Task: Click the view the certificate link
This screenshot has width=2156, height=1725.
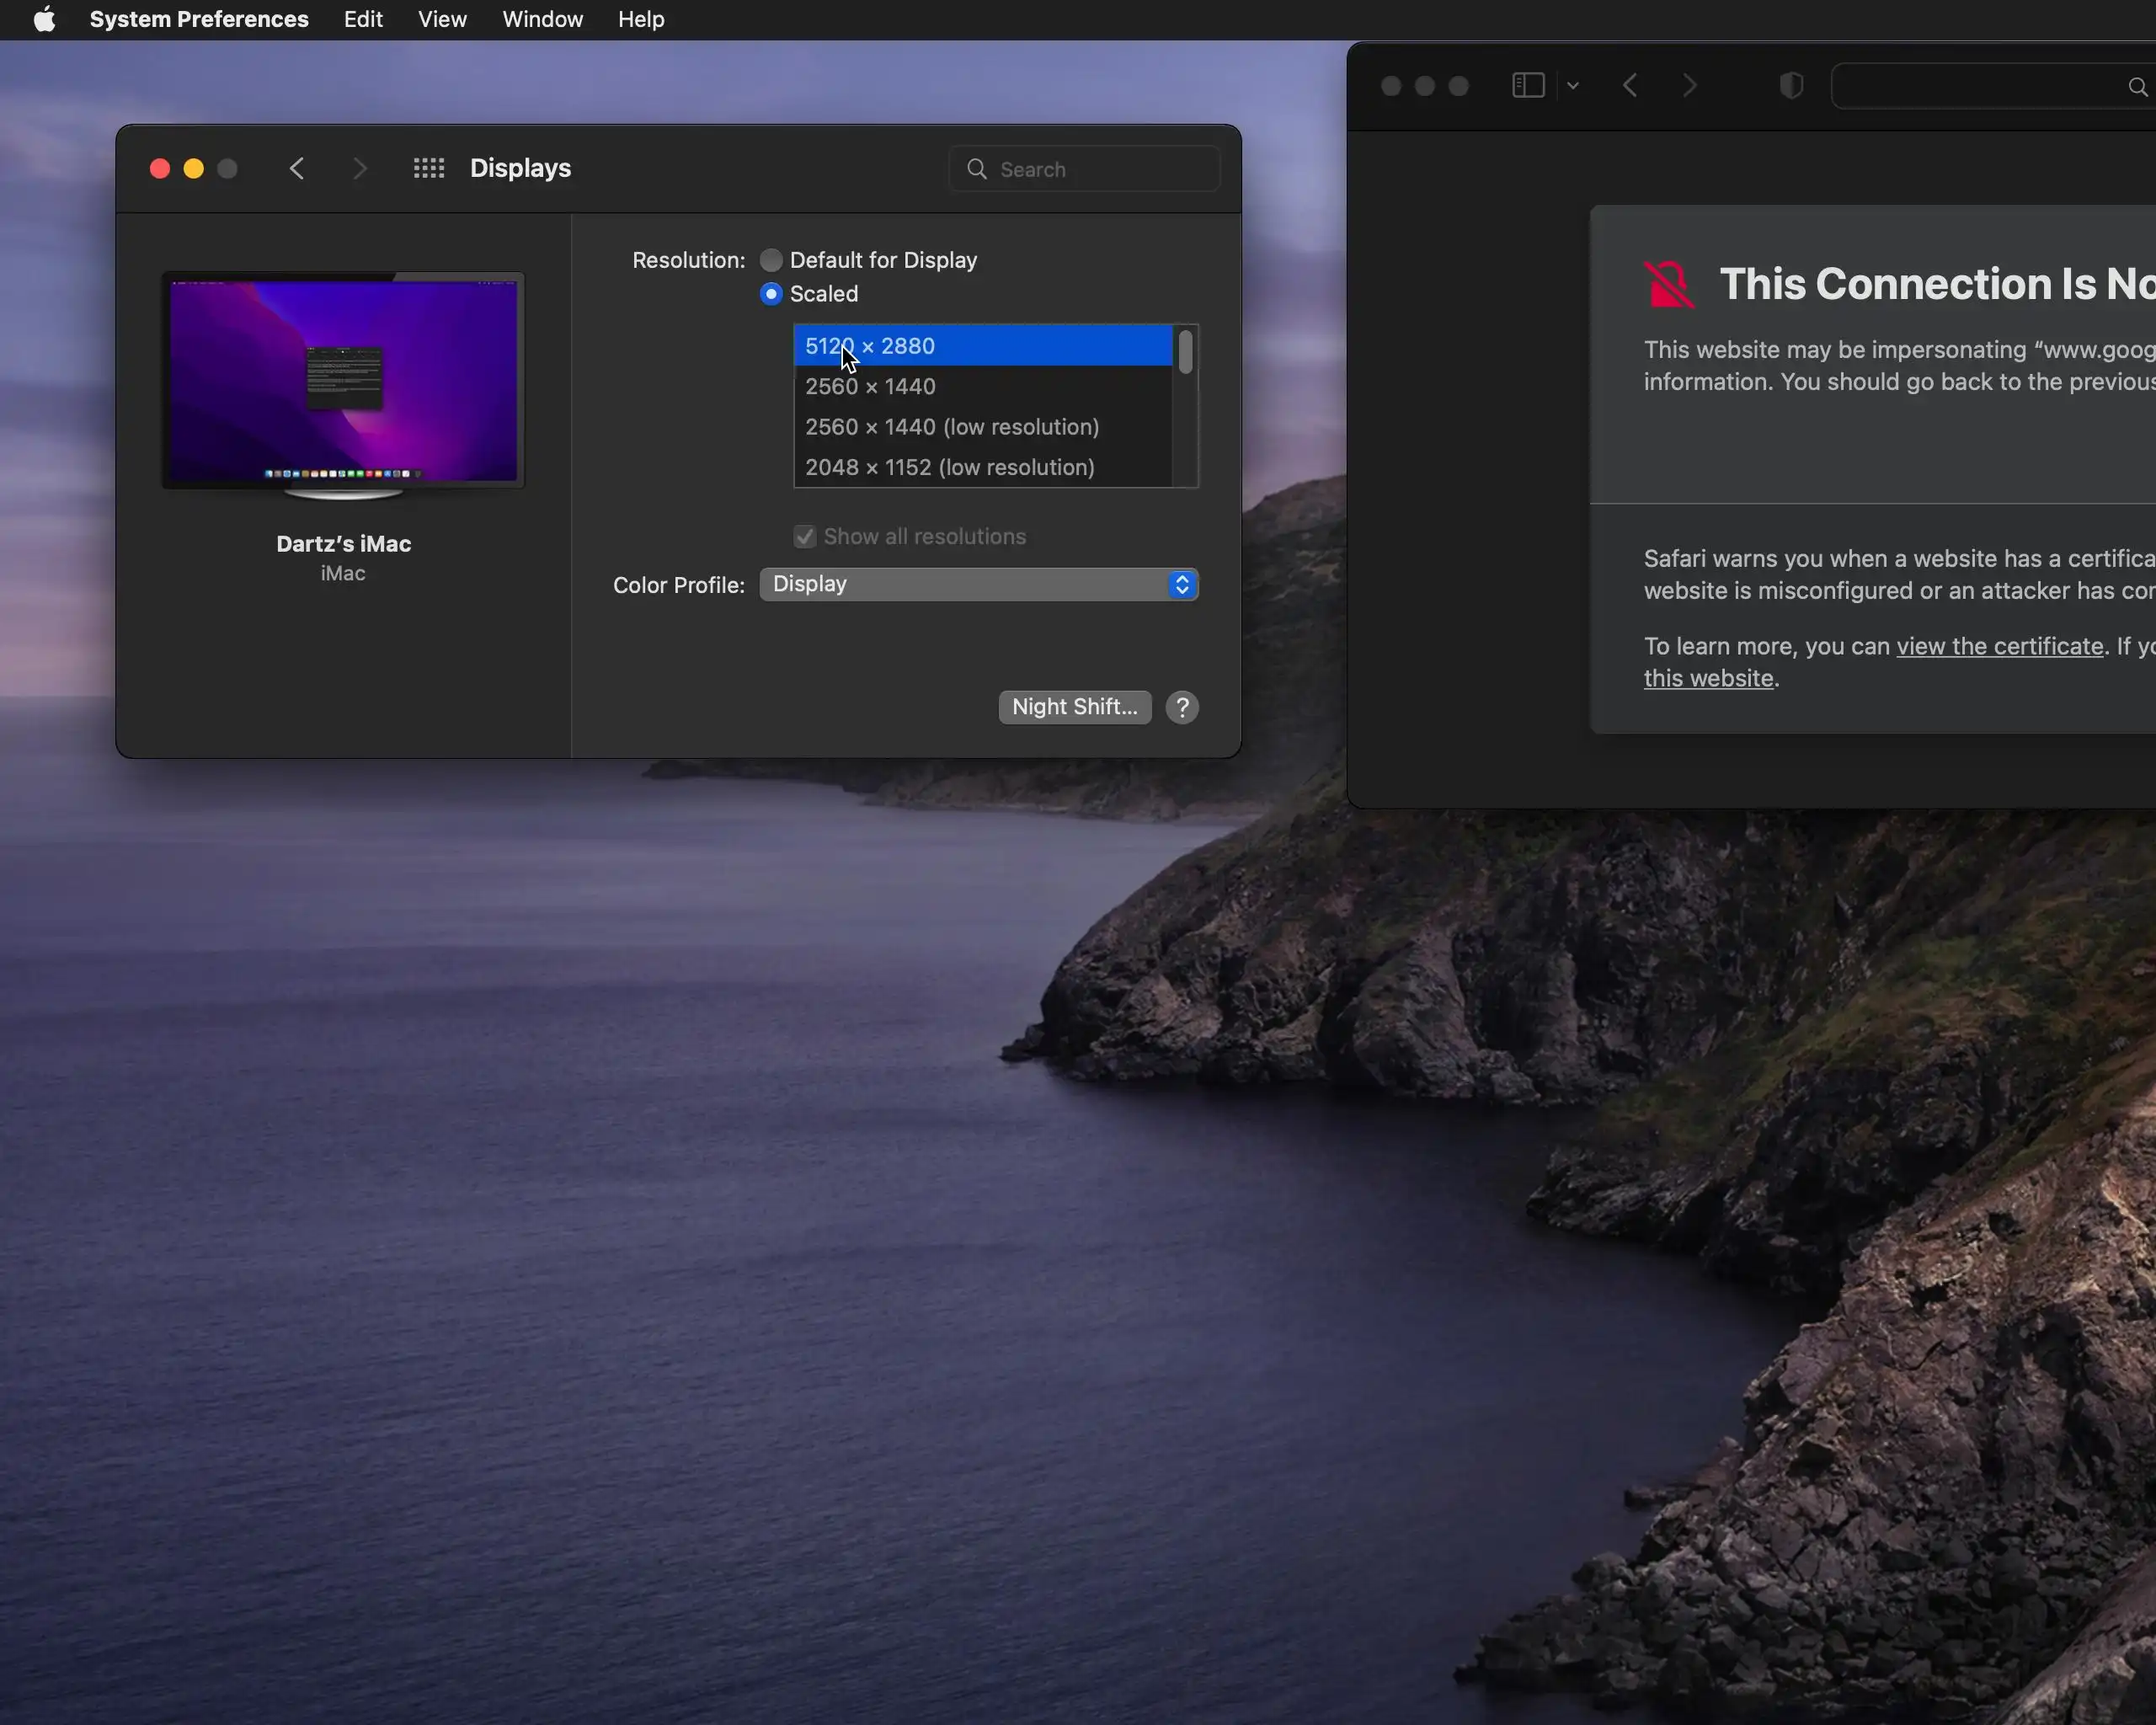Action: (2000, 646)
